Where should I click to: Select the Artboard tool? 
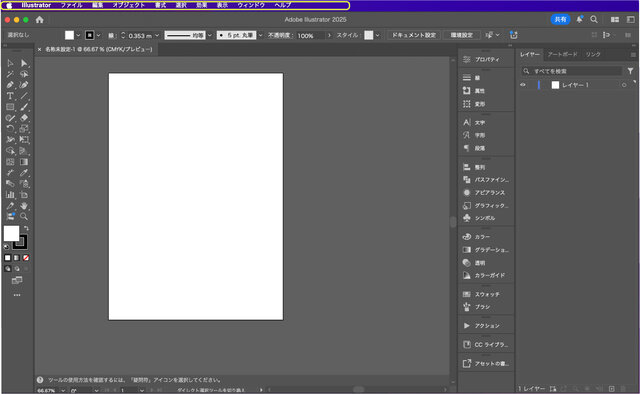24,195
